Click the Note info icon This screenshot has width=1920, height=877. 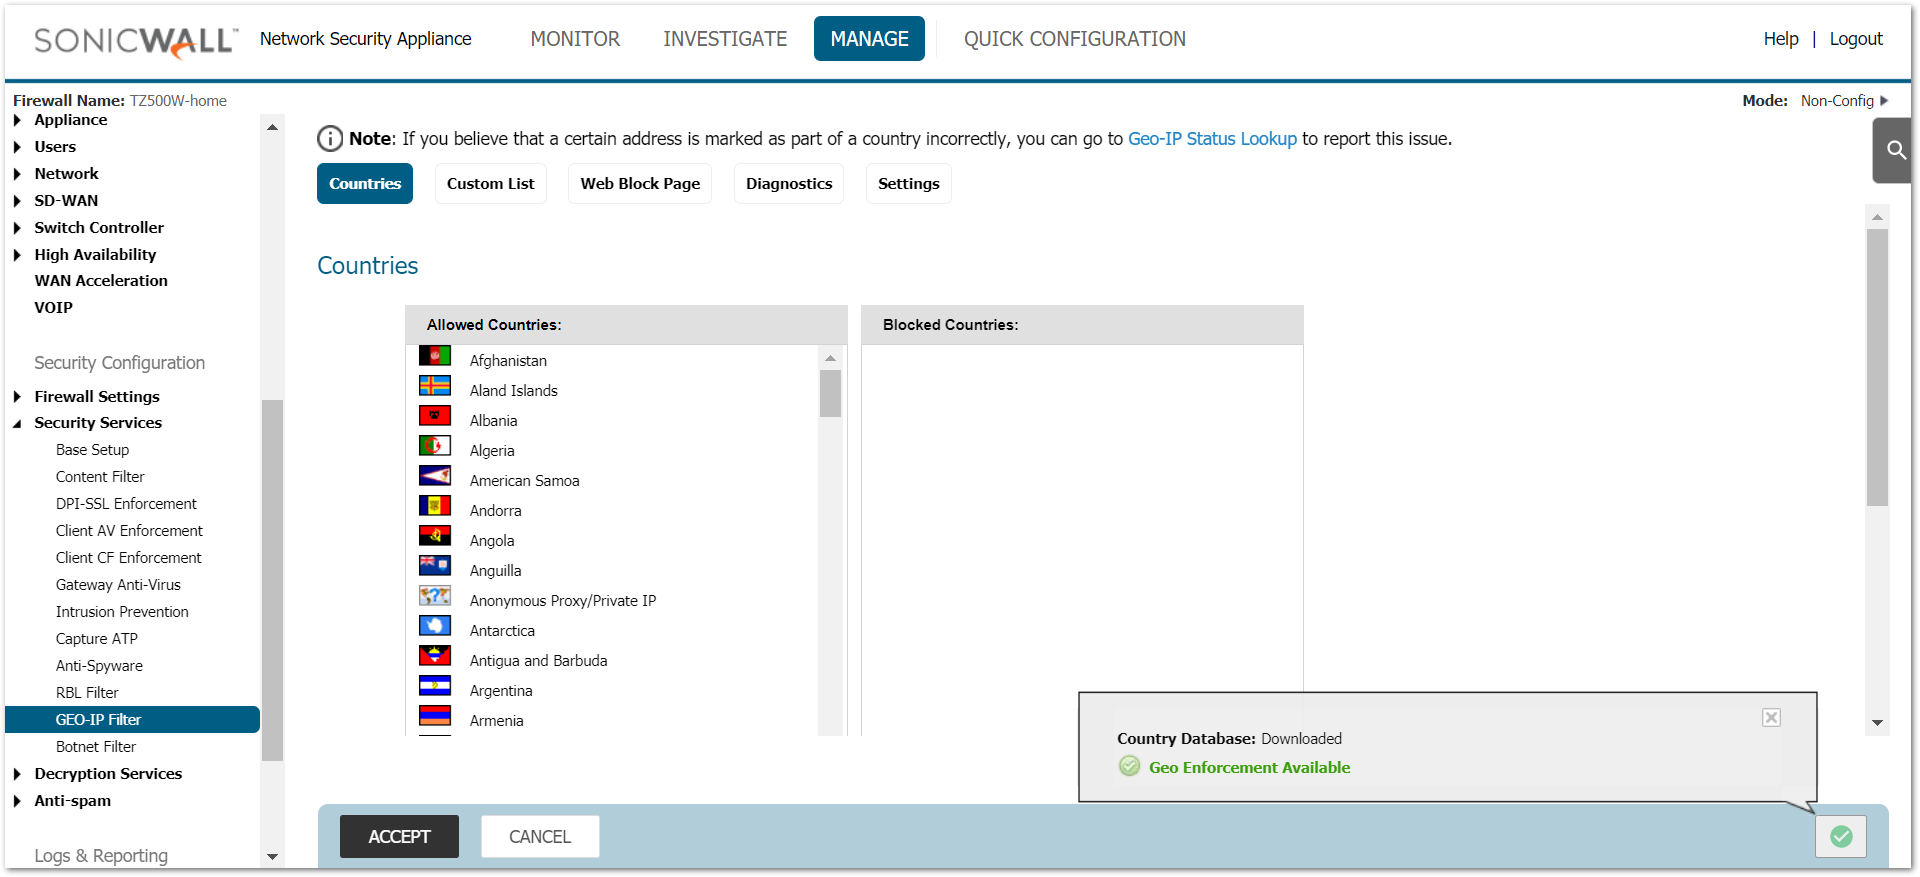coord(329,139)
